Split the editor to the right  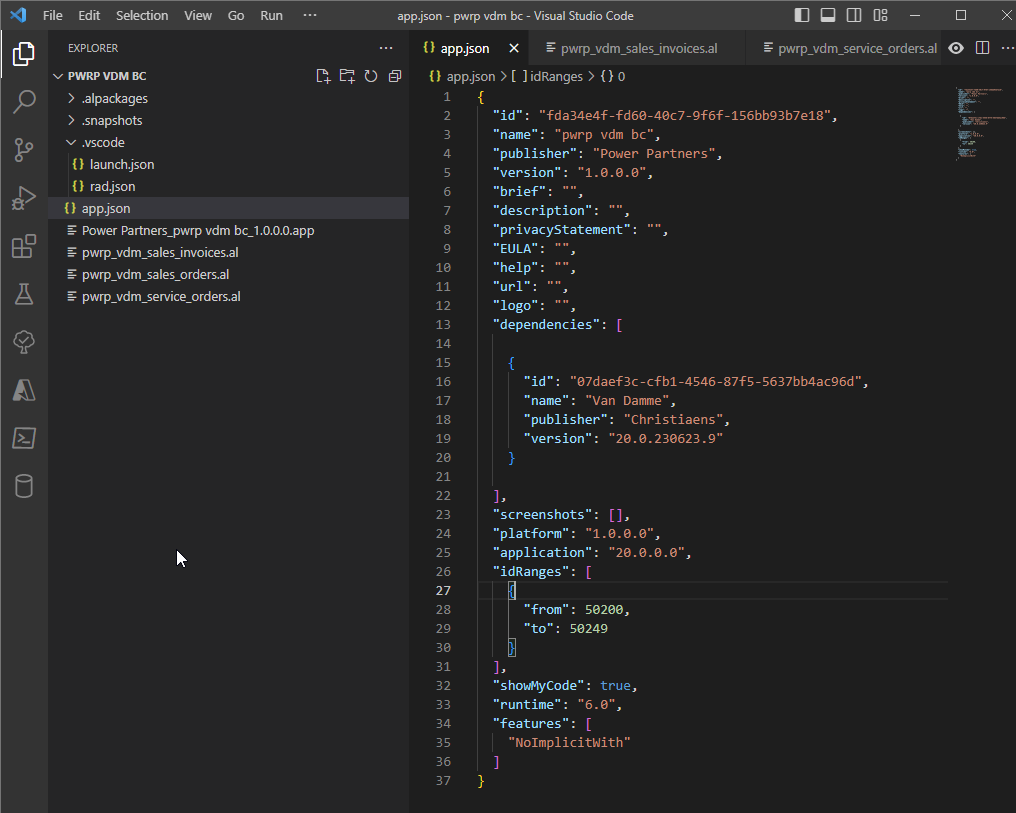coord(982,48)
